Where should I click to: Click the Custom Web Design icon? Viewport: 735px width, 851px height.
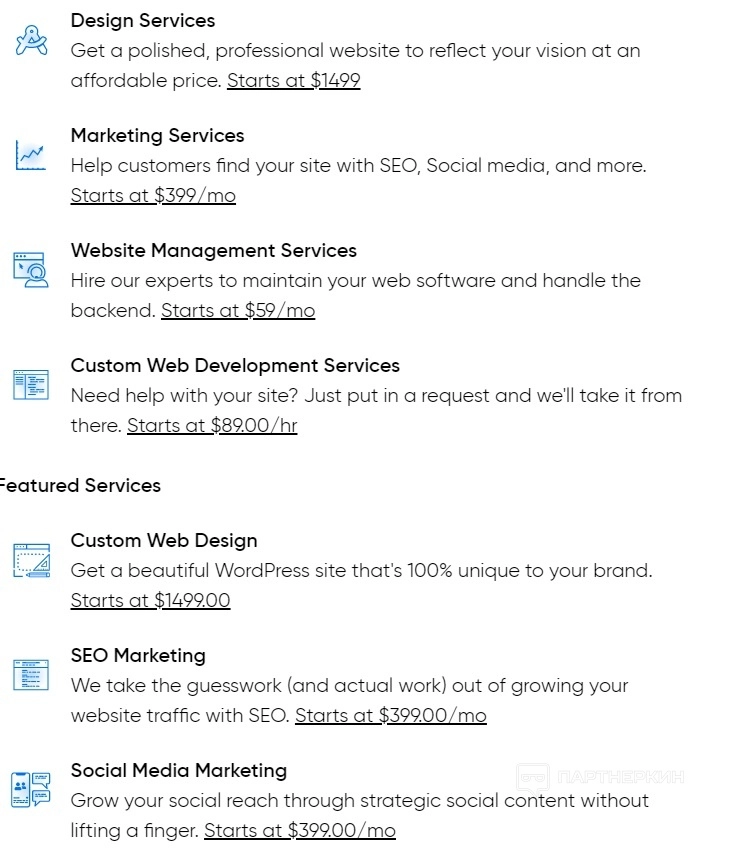point(30,560)
